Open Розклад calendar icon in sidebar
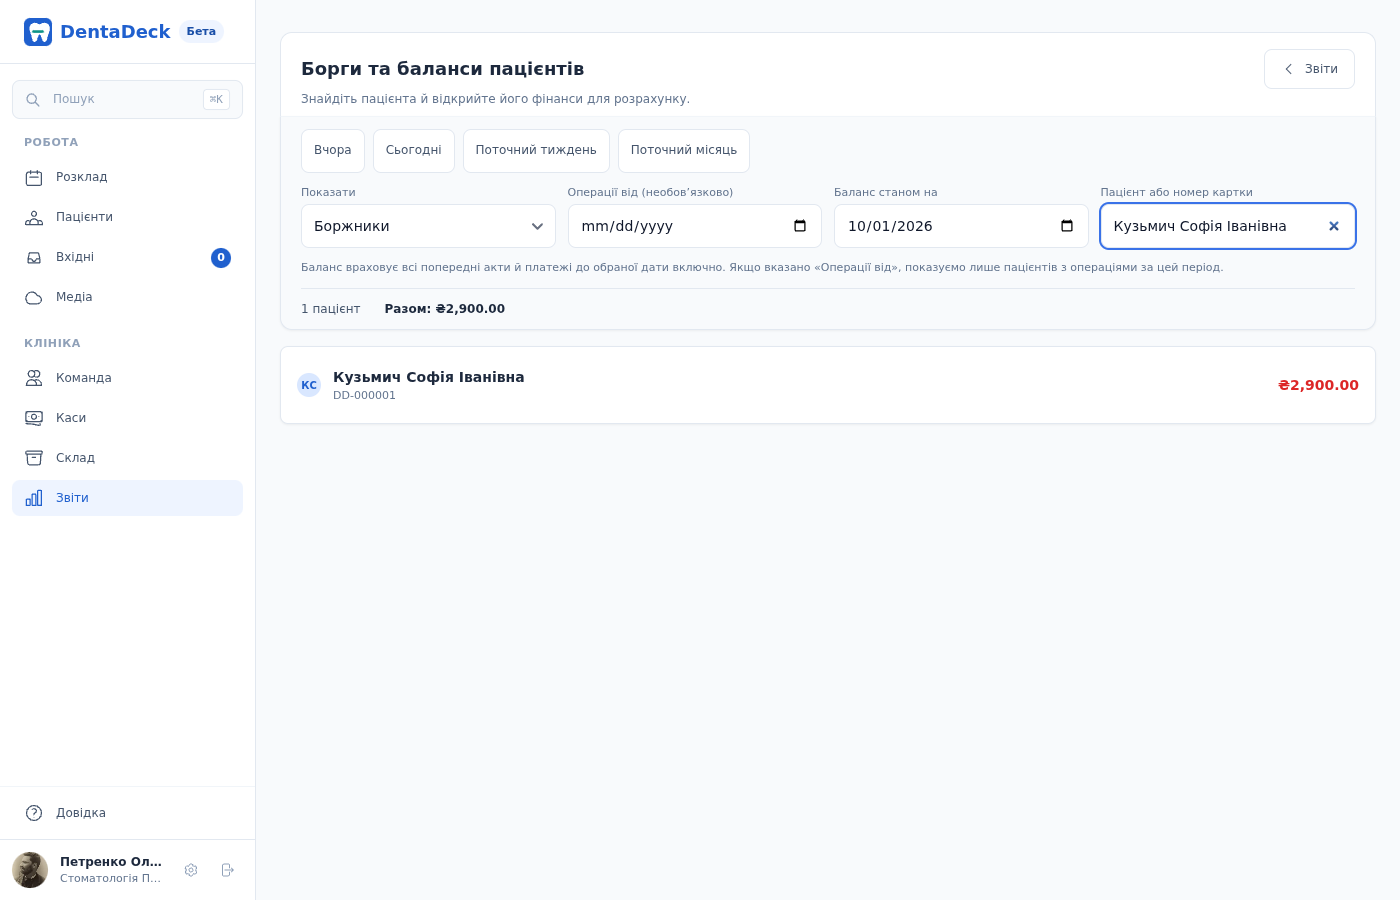This screenshot has width=1400, height=900. coord(34,178)
